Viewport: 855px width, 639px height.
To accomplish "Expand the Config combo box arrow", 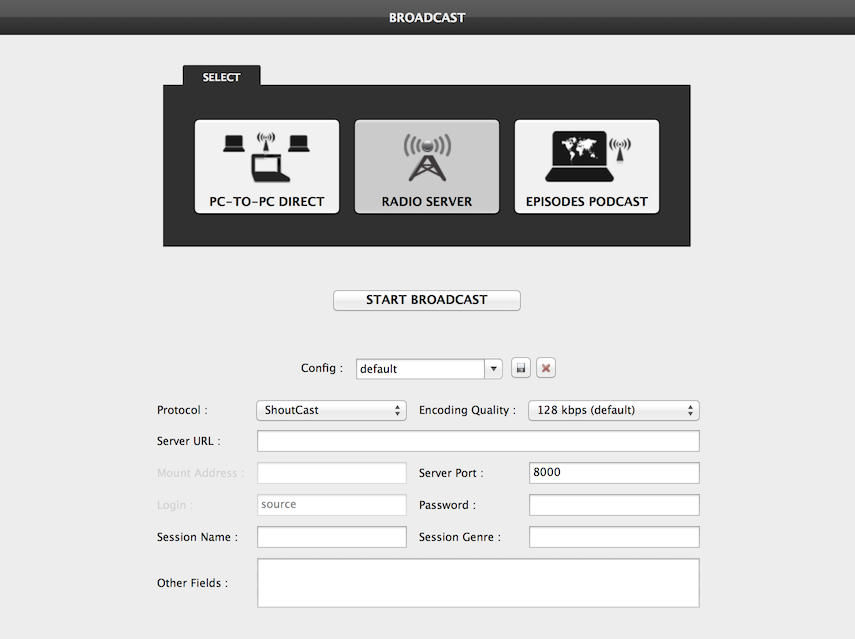I will tap(493, 369).
